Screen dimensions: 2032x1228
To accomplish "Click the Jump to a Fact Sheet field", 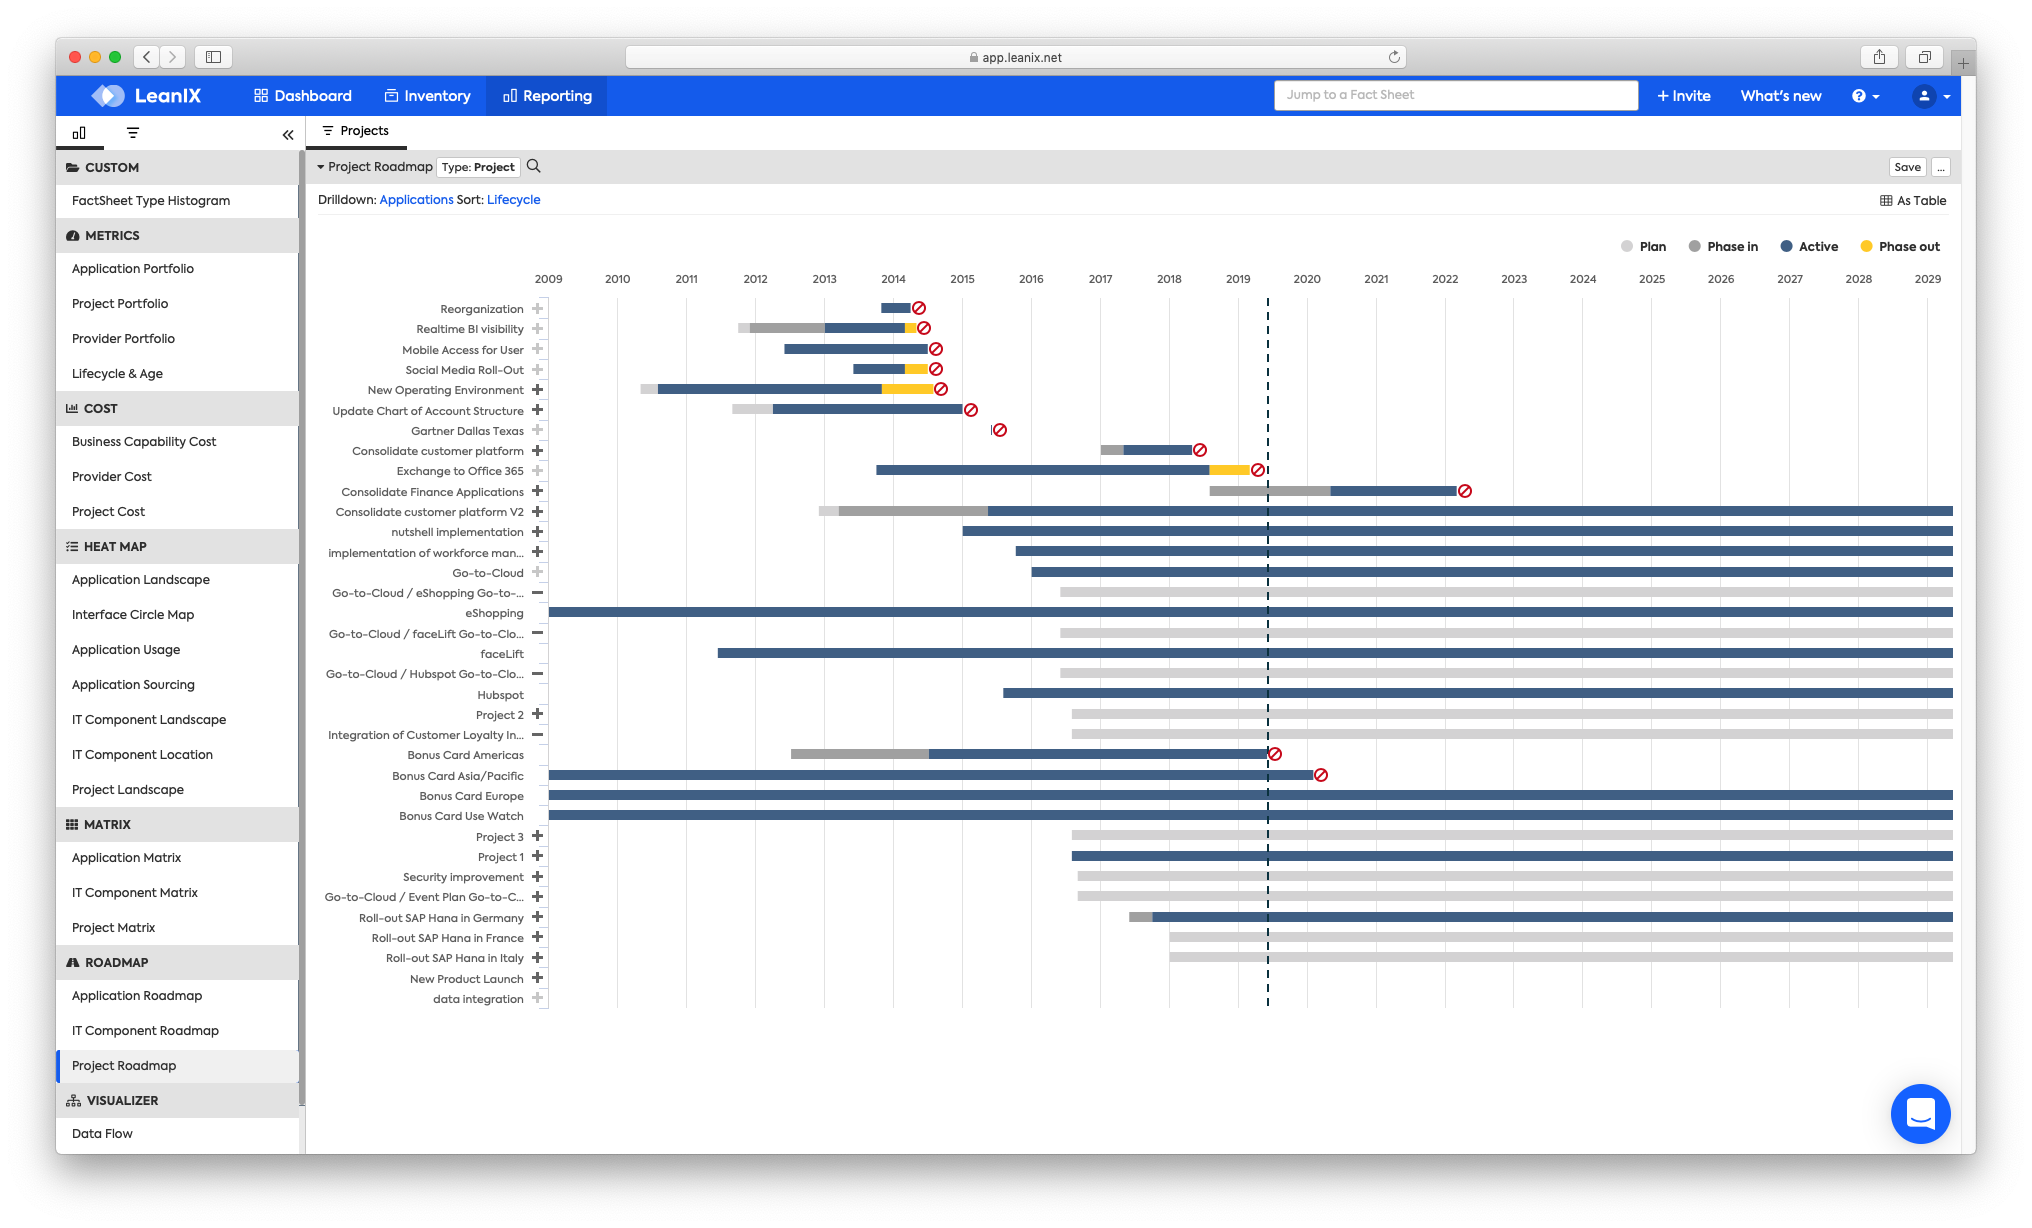I will (x=1455, y=95).
